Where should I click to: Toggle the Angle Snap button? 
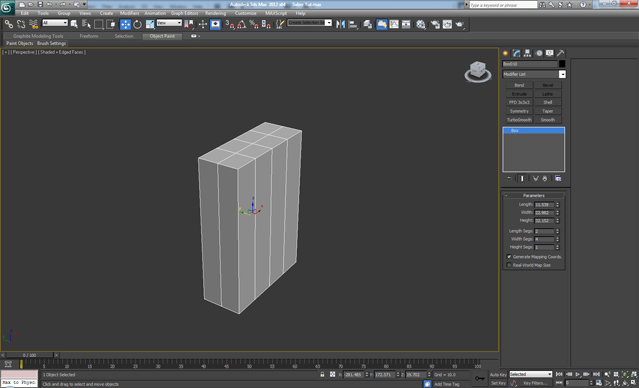(242, 24)
